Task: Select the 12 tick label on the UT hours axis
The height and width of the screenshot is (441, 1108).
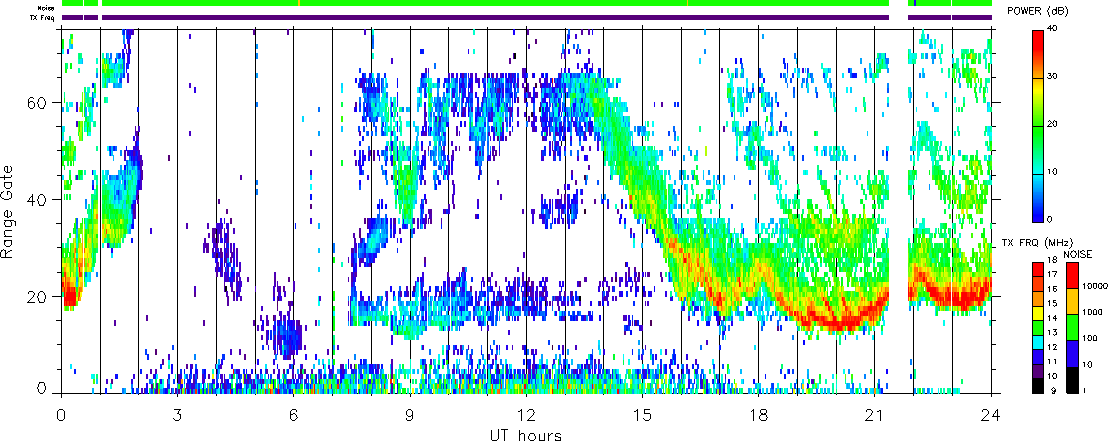Action: [526, 414]
